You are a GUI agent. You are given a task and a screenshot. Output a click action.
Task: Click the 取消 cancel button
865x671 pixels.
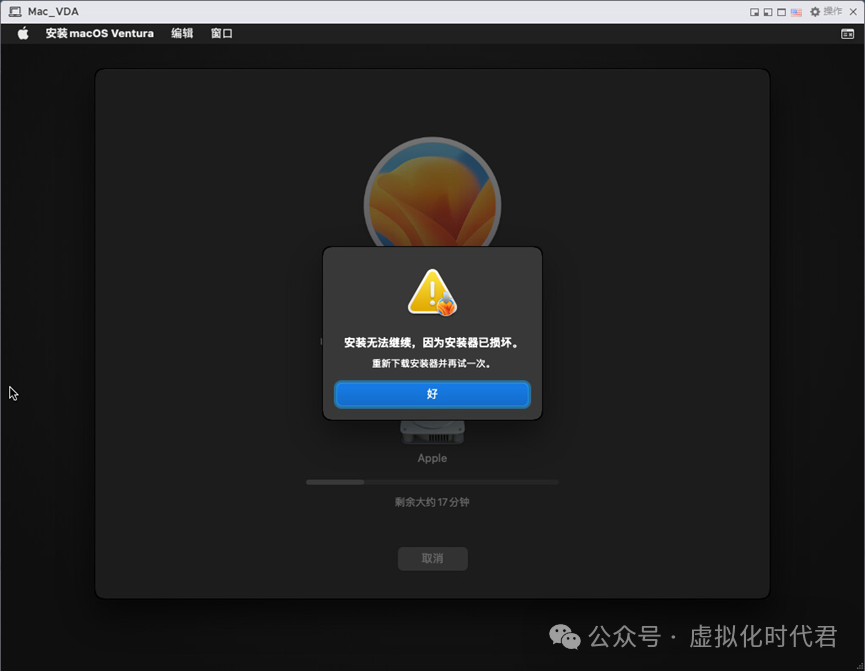[x=432, y=558]
